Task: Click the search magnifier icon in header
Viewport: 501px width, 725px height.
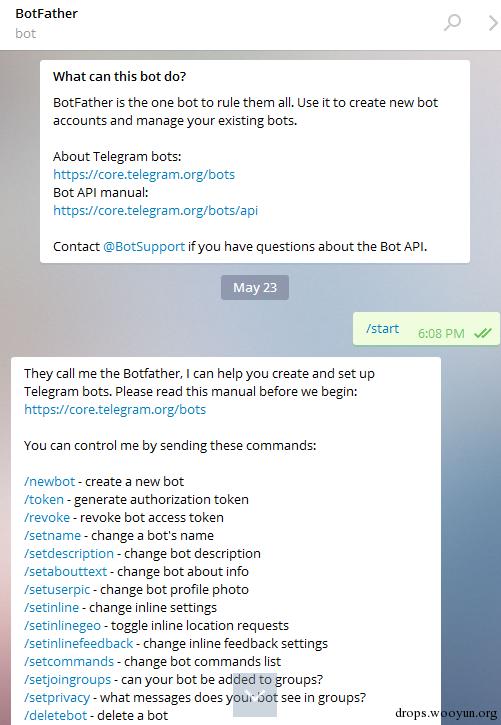Action: [x=452, y=22]
